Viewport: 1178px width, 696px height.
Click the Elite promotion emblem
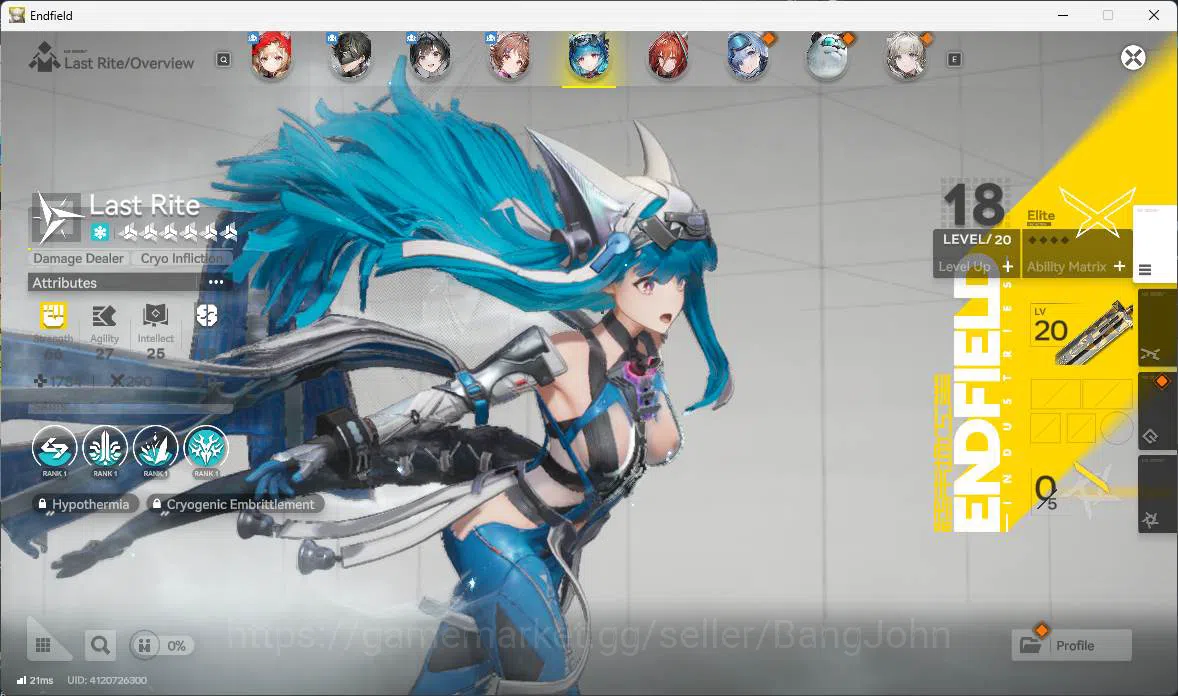point(1097,211)
